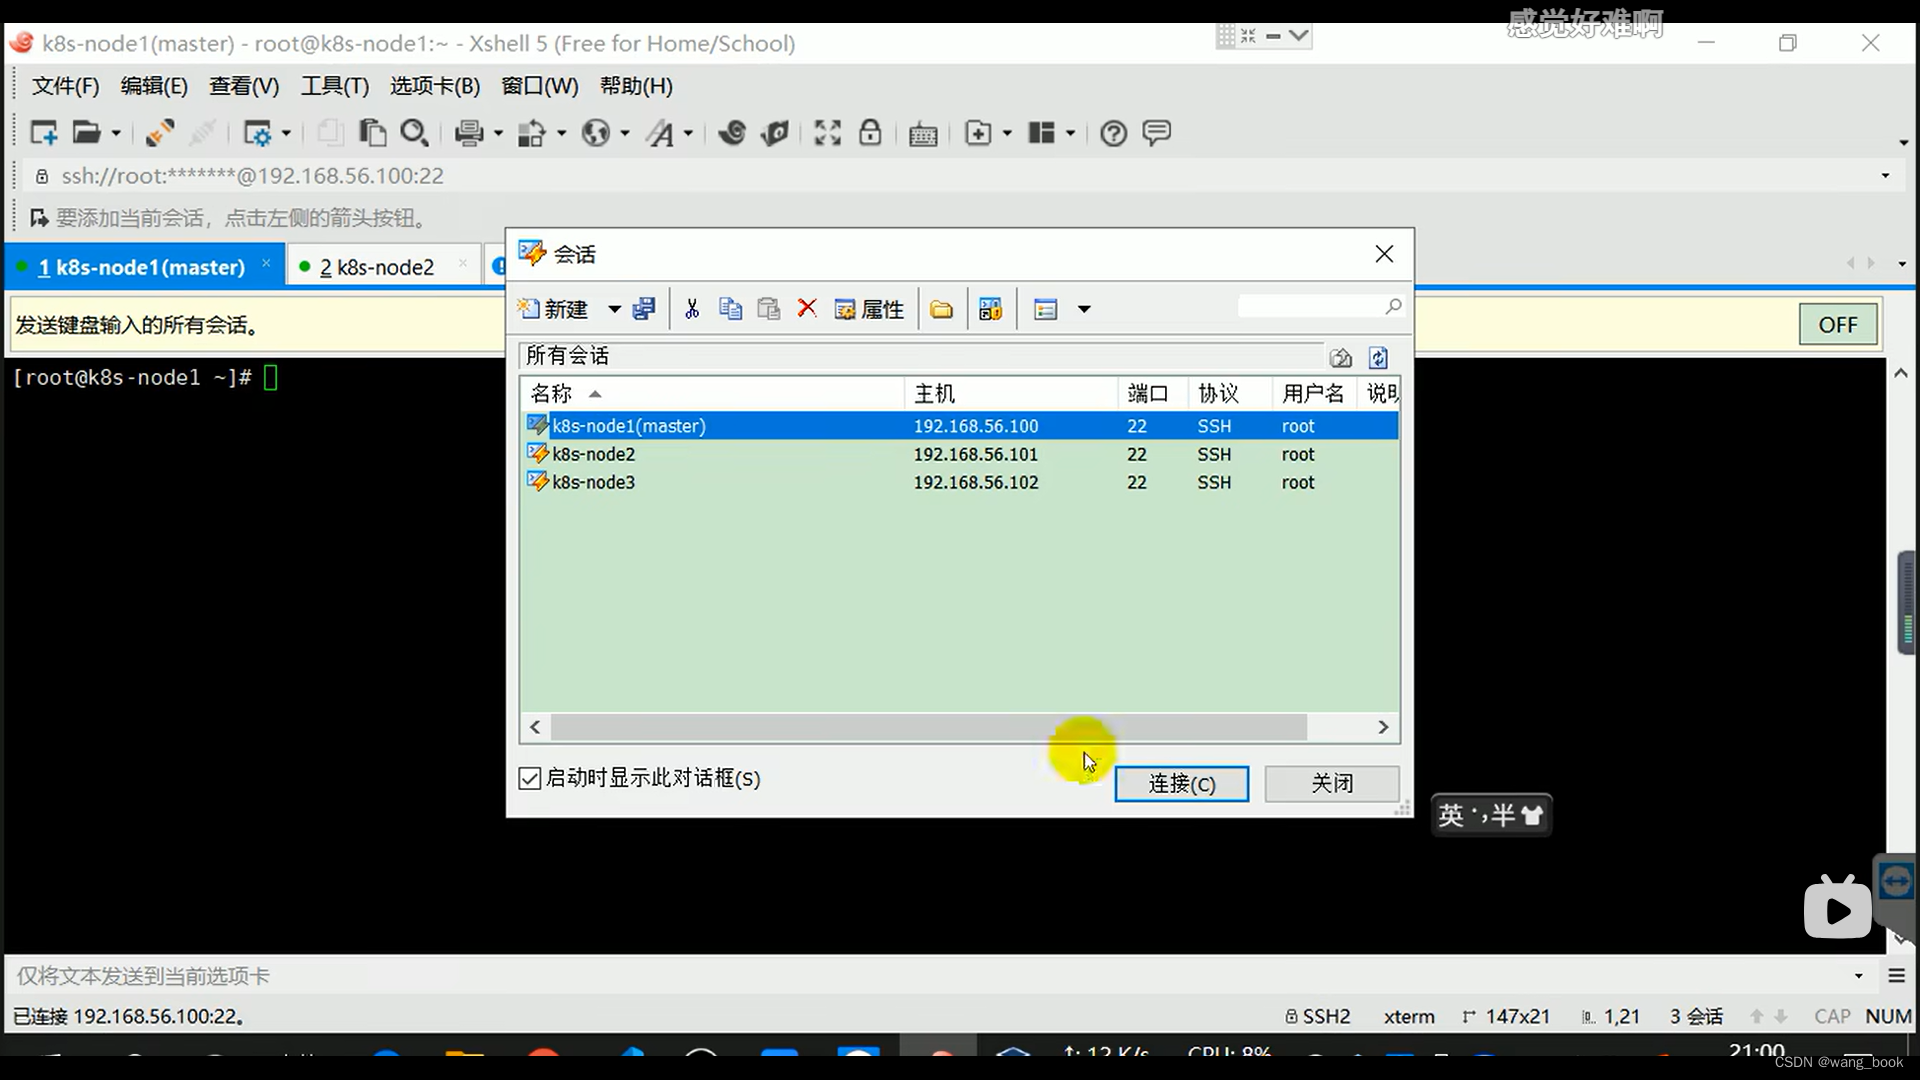Click the Connect (C) button

tap(1182, 784)
